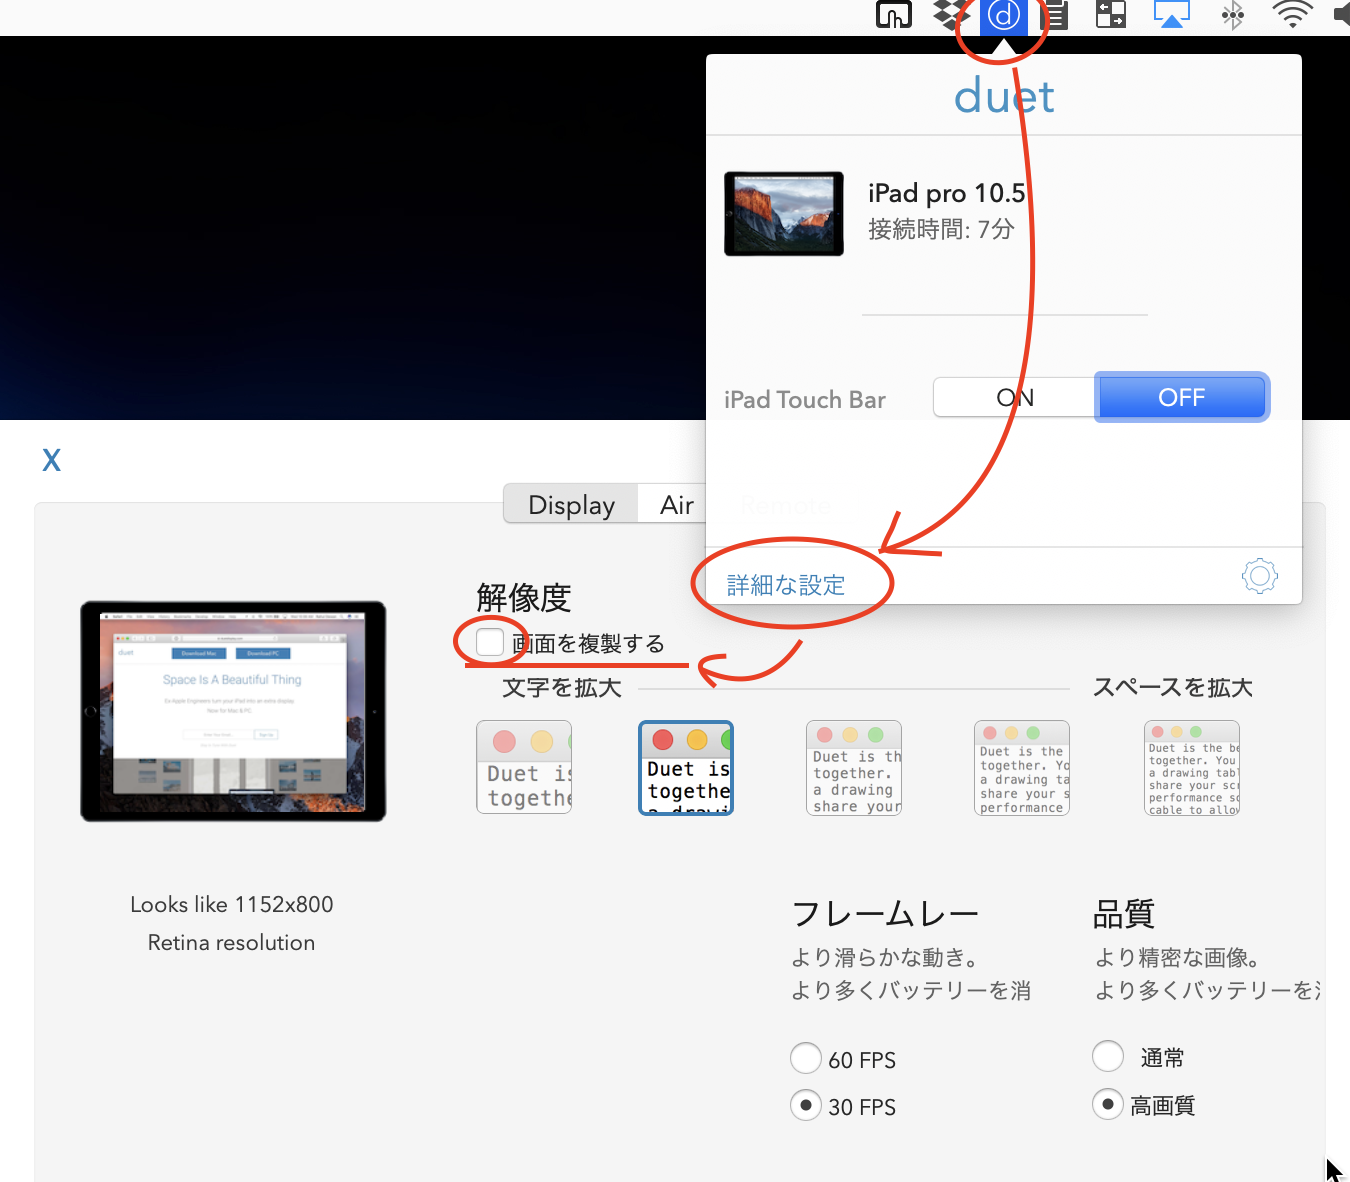Choose the rightmost スペースを拡大 resolution thumbnail

click(1192, 768)
